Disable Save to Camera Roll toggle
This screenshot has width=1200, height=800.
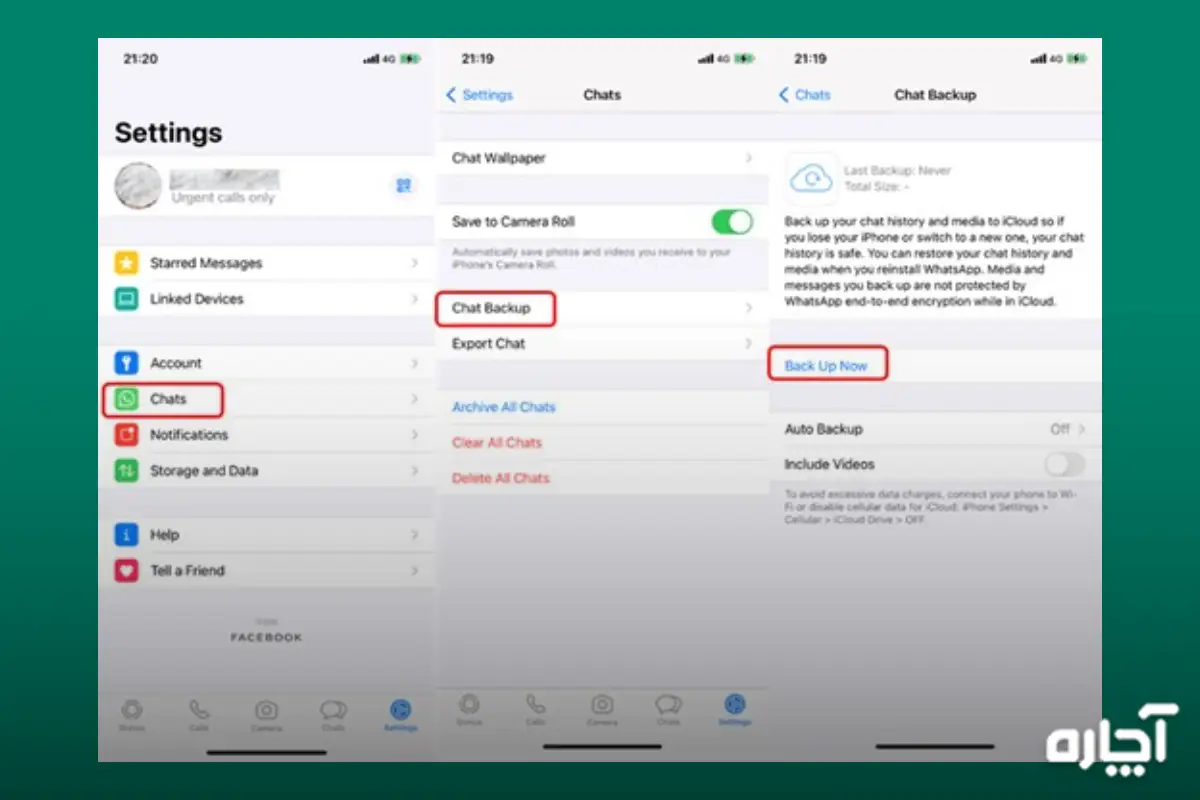pyautogui.click(x=731, y=221)
